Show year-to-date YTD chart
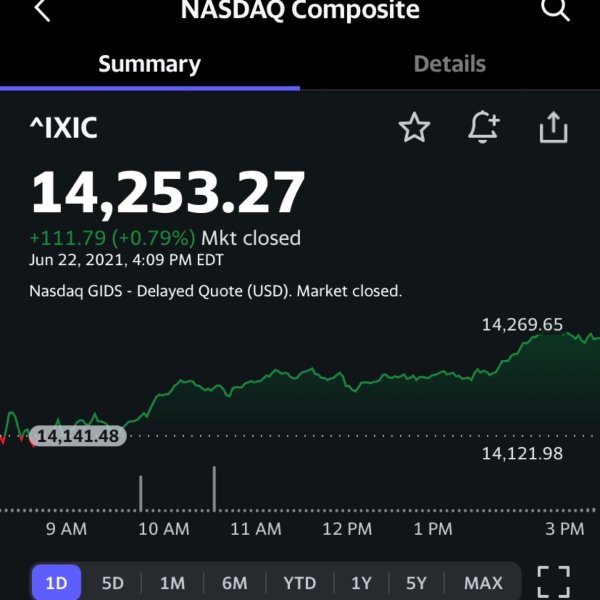Screen dimensions: 600x600 coord(300,583)
